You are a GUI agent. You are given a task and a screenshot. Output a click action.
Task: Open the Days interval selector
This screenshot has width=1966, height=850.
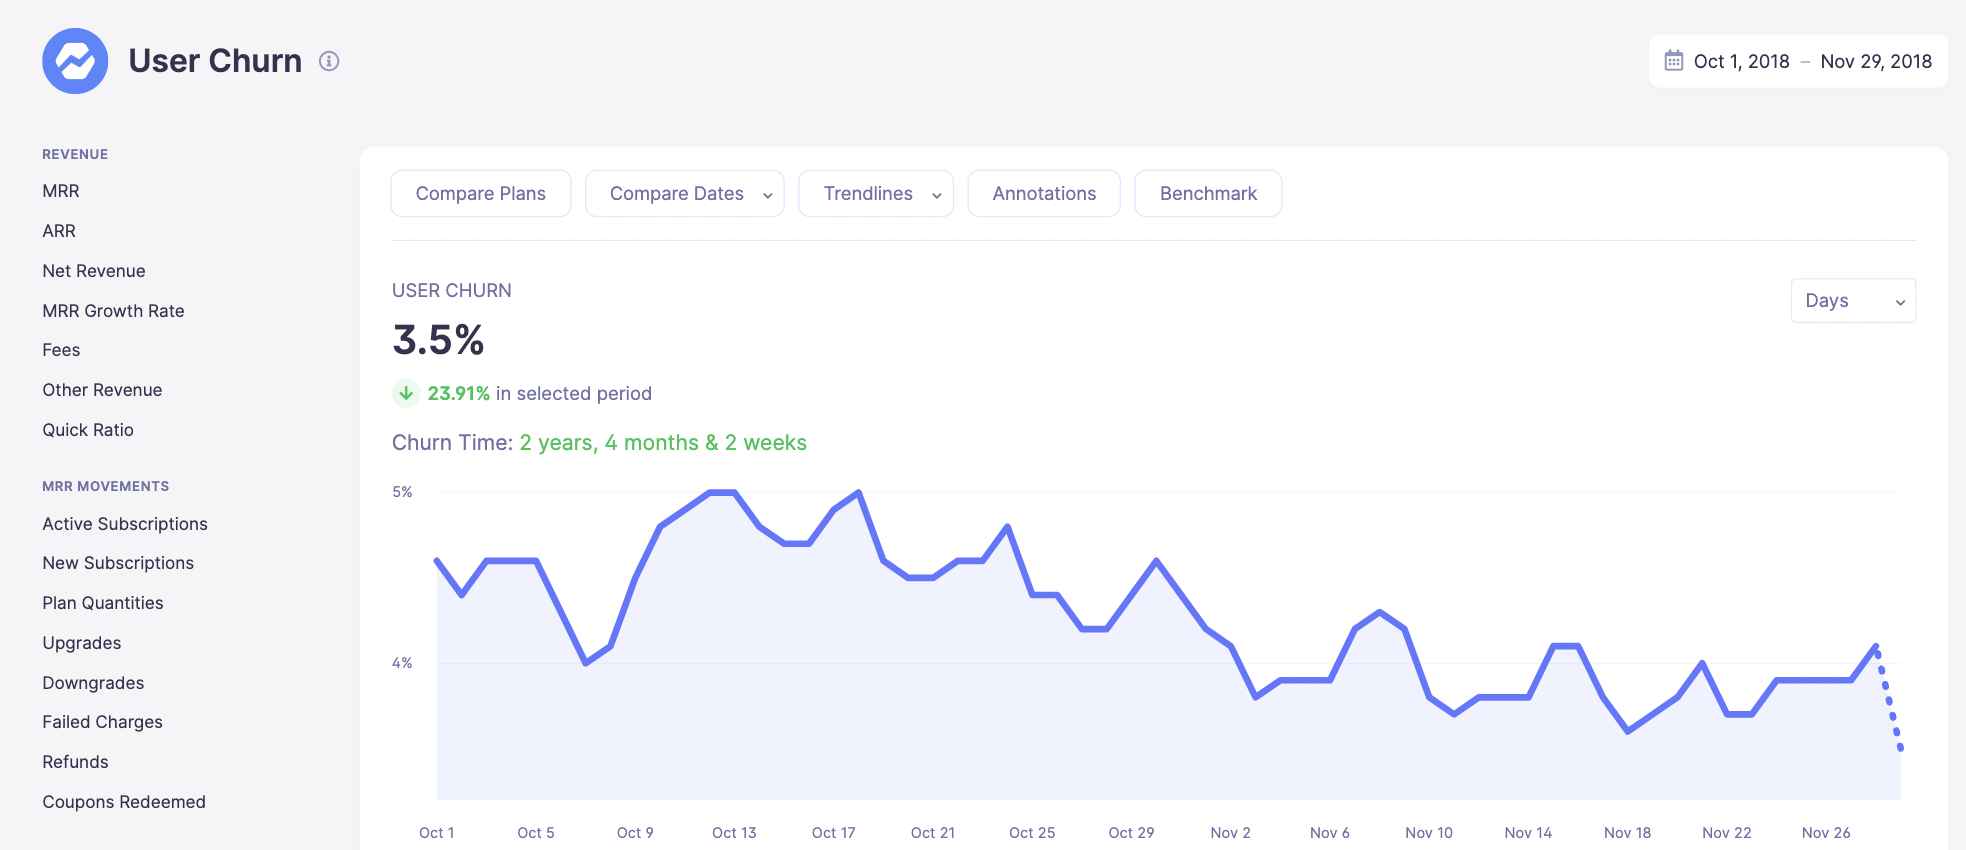point(1852,301)
